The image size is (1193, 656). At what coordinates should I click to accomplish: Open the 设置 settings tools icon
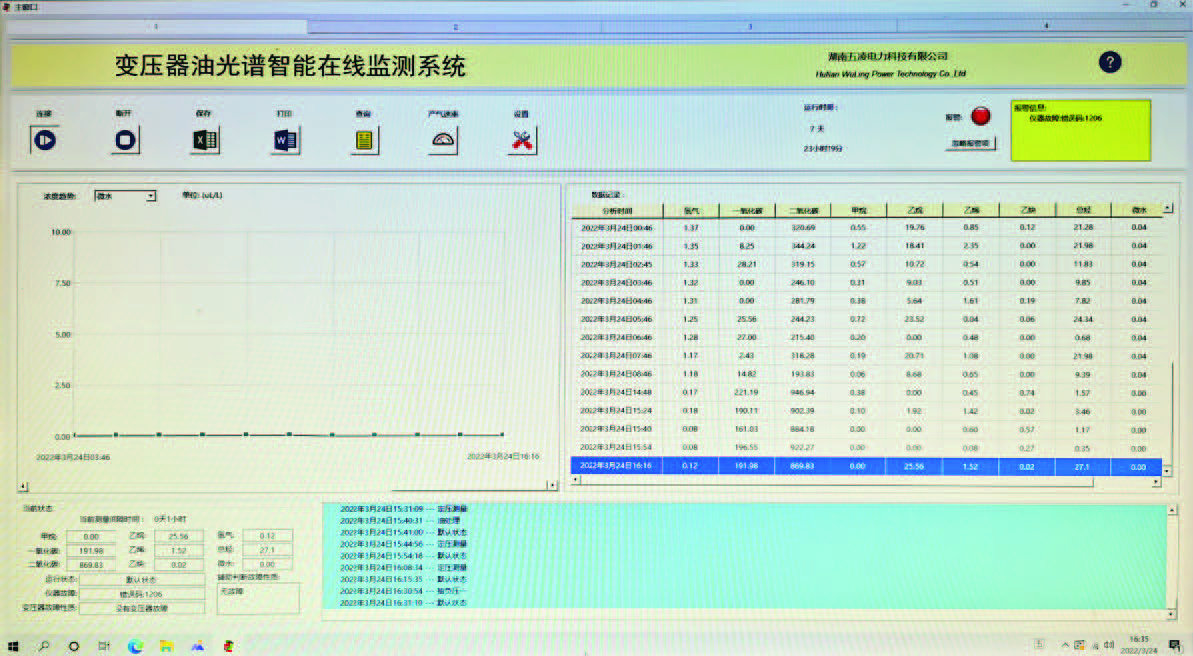pyautogui.click(x=522, y=140)
